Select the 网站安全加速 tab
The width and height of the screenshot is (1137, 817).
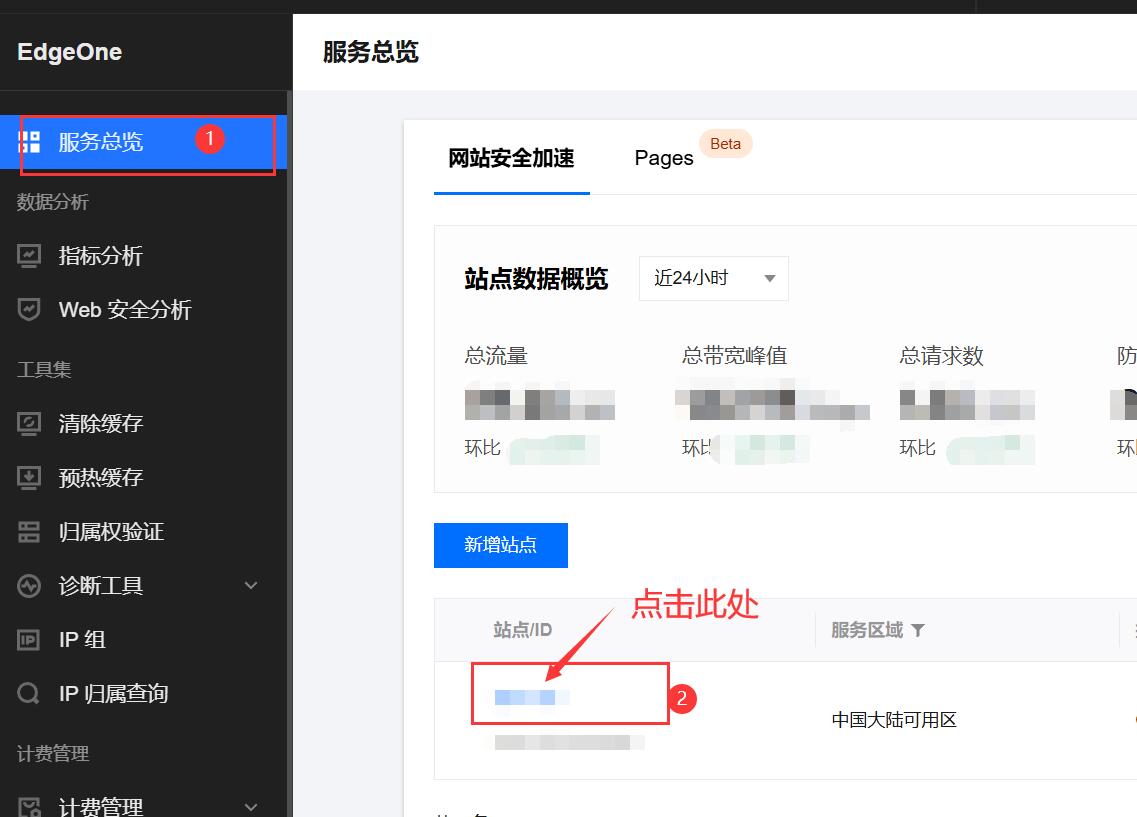point(511,158)
